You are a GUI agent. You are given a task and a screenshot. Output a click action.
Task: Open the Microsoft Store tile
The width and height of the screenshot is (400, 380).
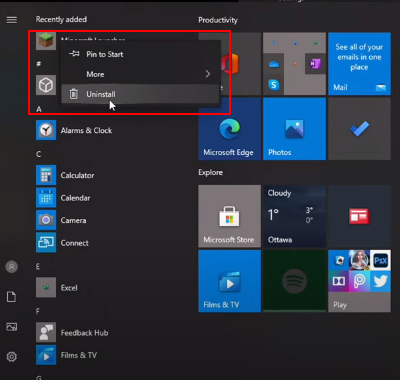230,216
